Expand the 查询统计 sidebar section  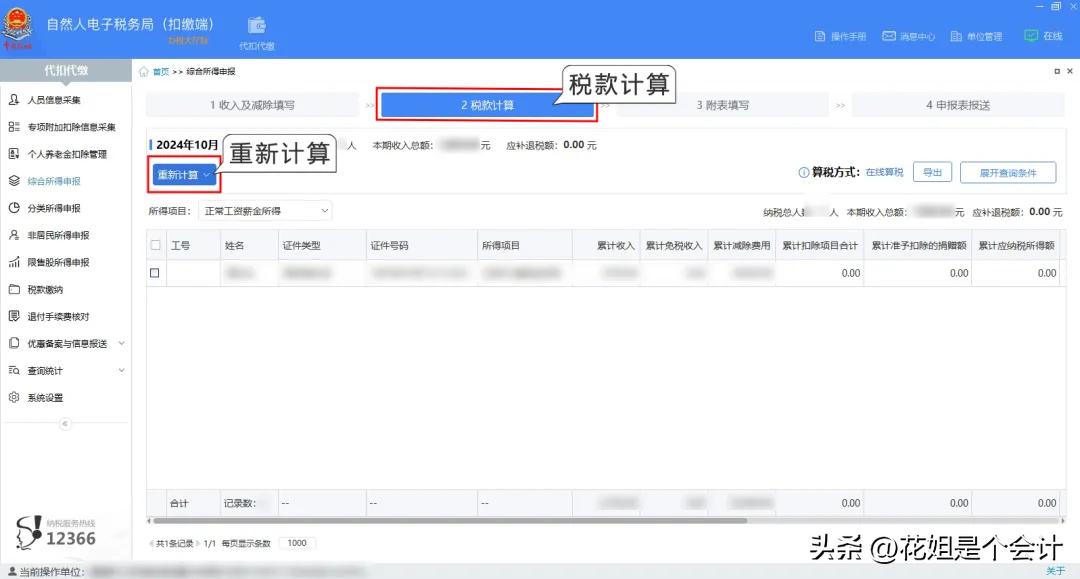click(x=47, y=370)
